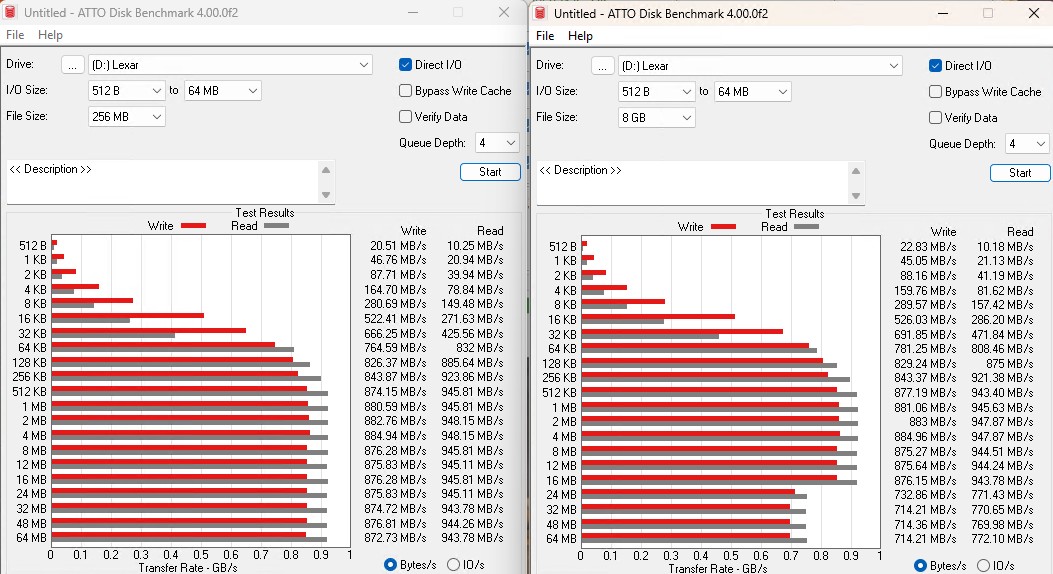Image resolution: width=1053 pixels, height=574 pixels.
Task: Toggle Direct I/O checkbox in right window
Action: point(935,66)
